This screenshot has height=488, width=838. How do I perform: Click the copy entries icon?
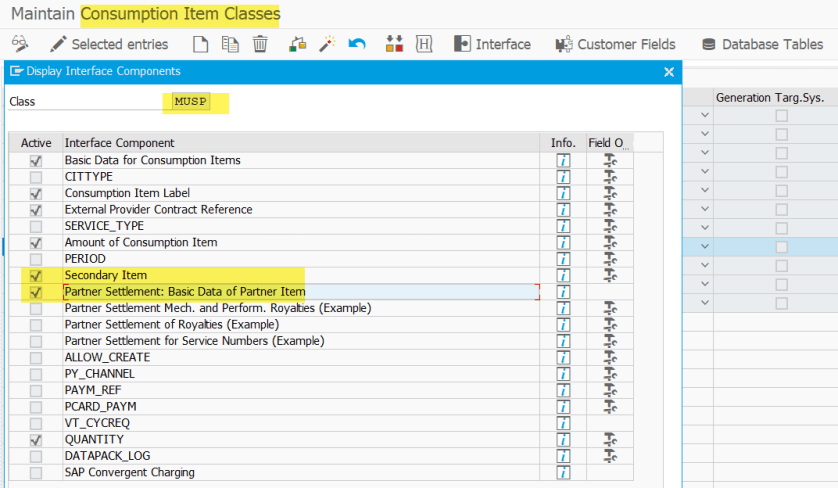(230, 44)
